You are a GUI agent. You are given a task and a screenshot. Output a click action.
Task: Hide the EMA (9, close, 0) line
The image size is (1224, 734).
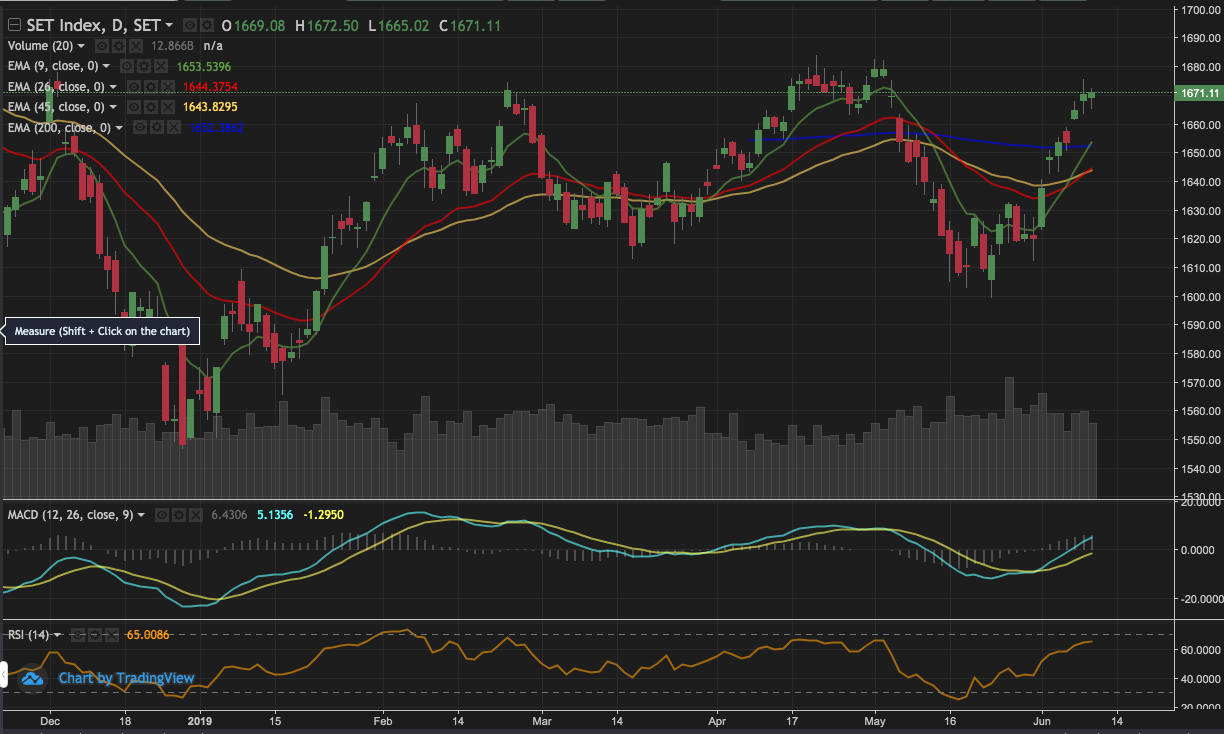click(x=127, y=66)
